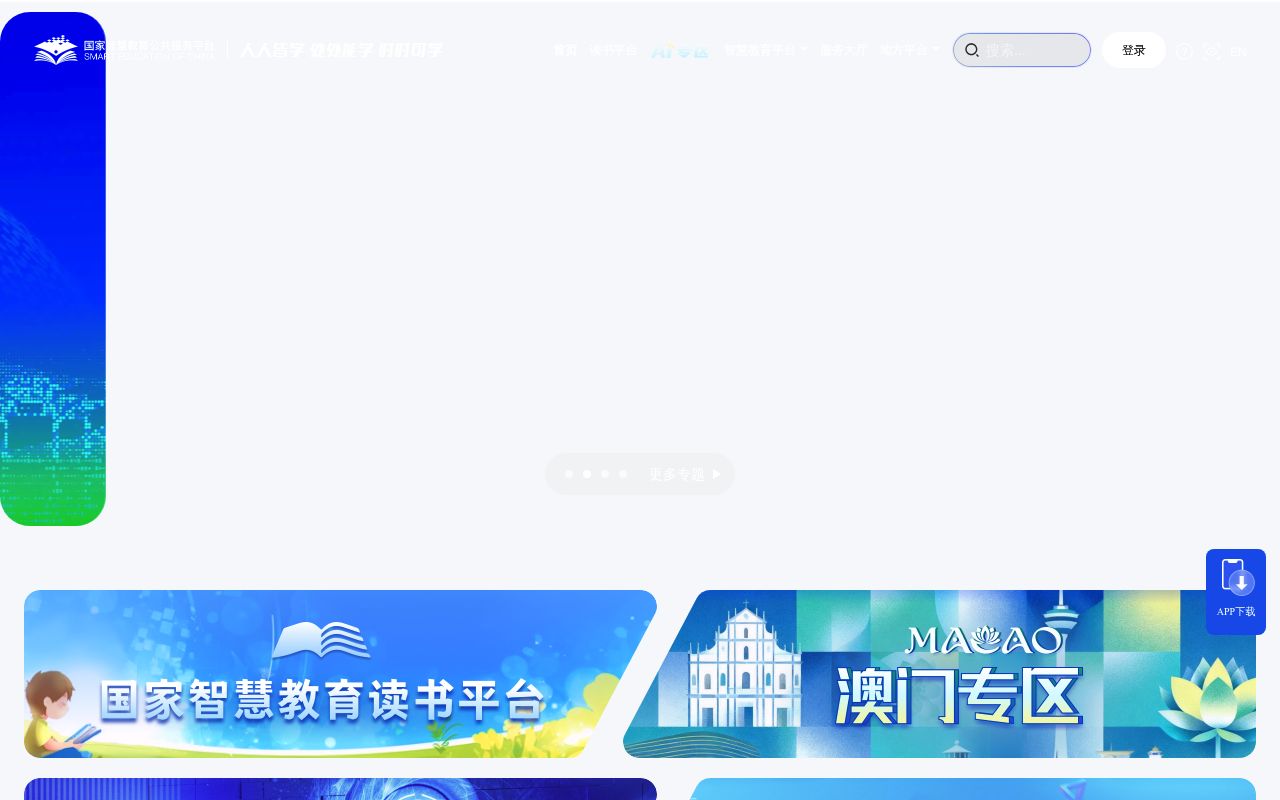Click the 登录 button
This screenshot has width=1280, height=800.
click(1134, 50)
